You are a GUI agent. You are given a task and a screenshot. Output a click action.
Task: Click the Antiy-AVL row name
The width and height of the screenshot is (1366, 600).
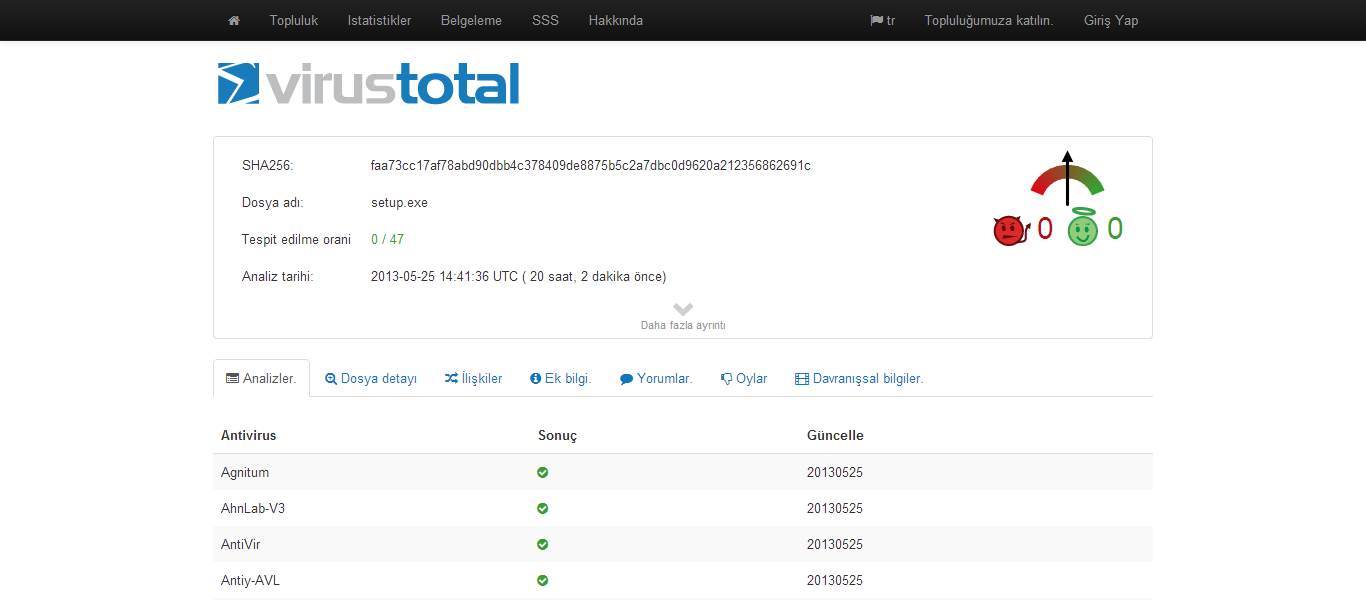pyautogui.click(x=250, y=580)
